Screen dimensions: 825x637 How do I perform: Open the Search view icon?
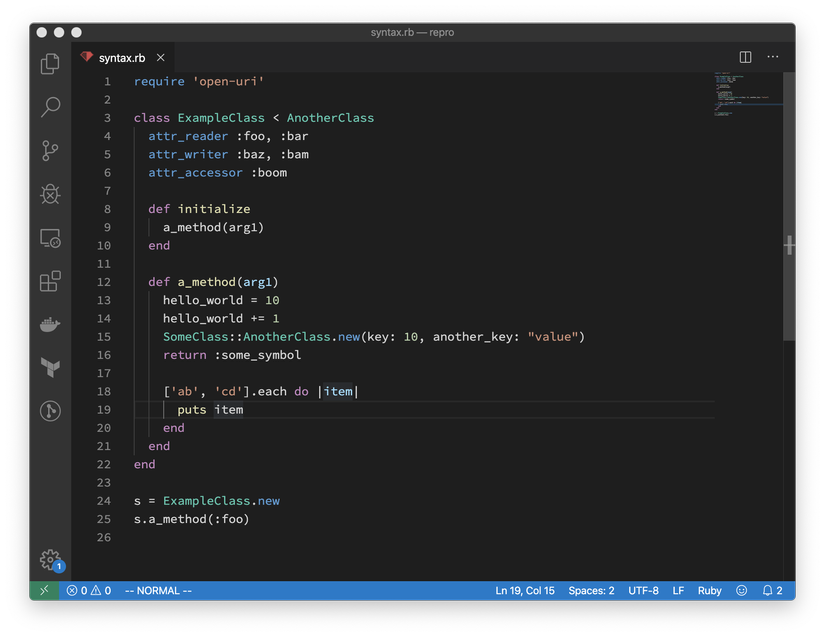point(50,107)
